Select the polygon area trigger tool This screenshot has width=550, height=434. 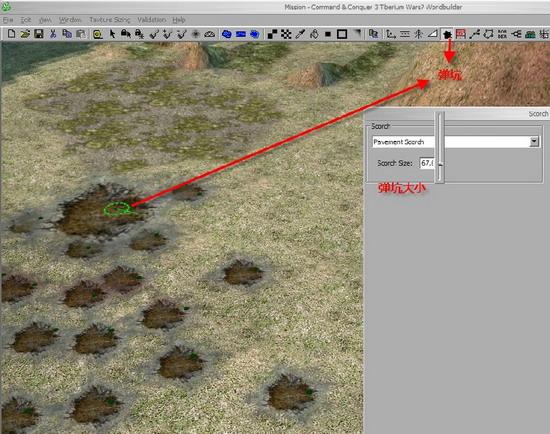tap(488, 34)
